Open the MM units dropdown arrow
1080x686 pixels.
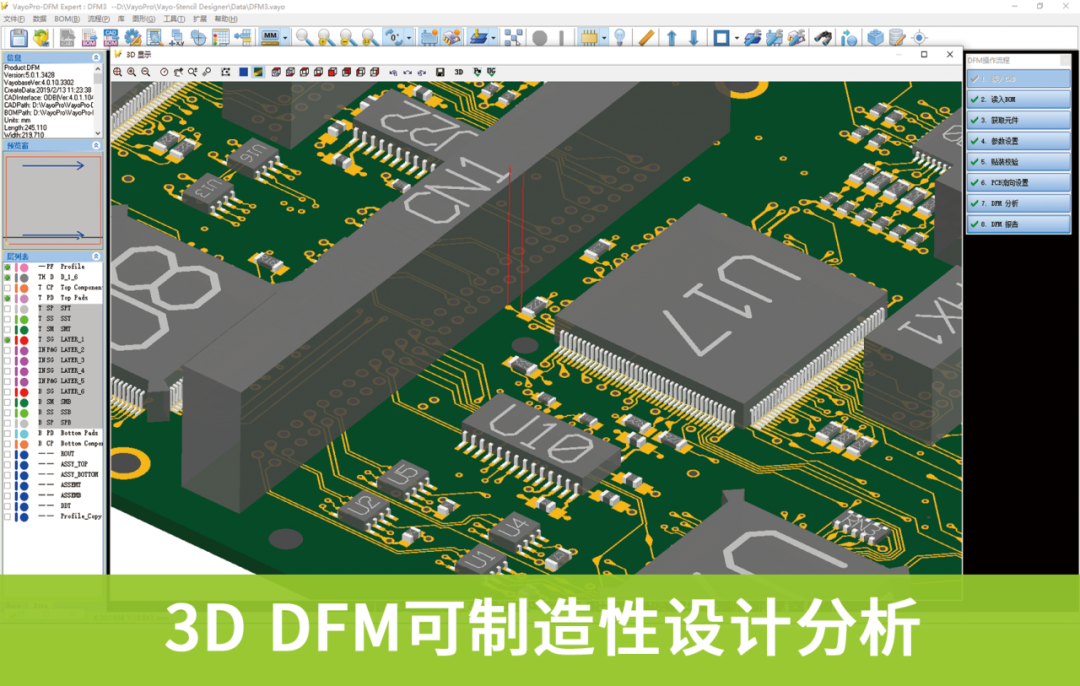(285, 38)
